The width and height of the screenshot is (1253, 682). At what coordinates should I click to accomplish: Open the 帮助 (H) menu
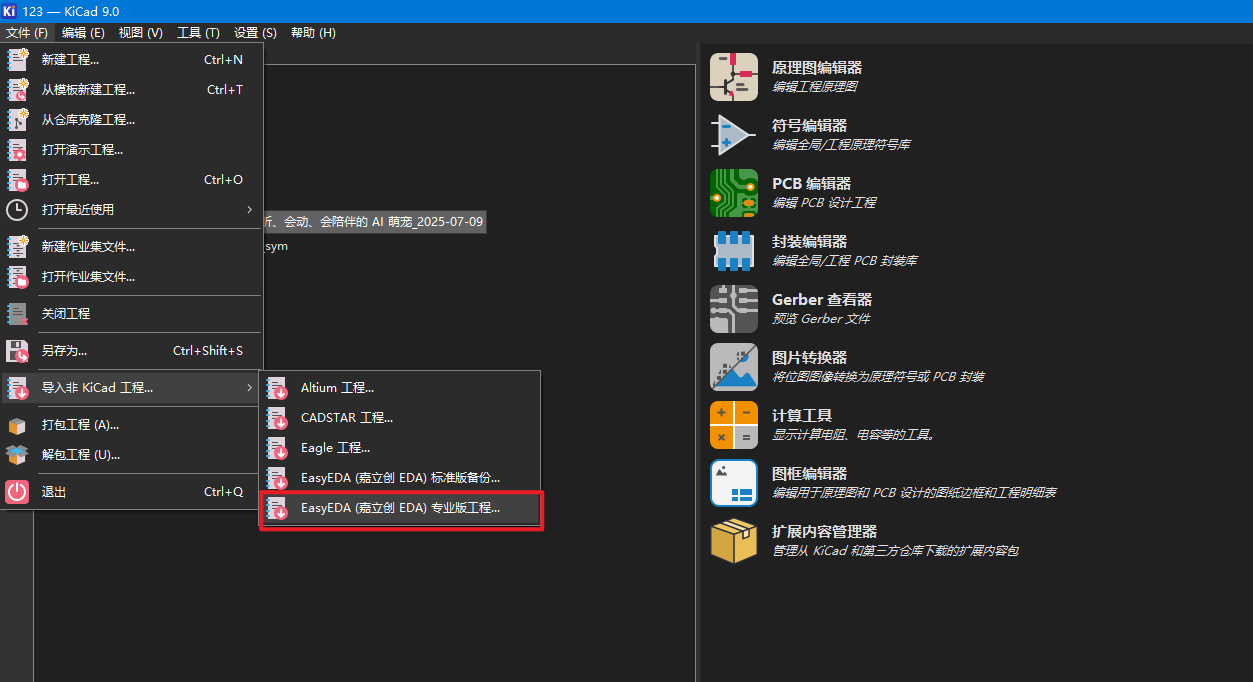(313, 33)
